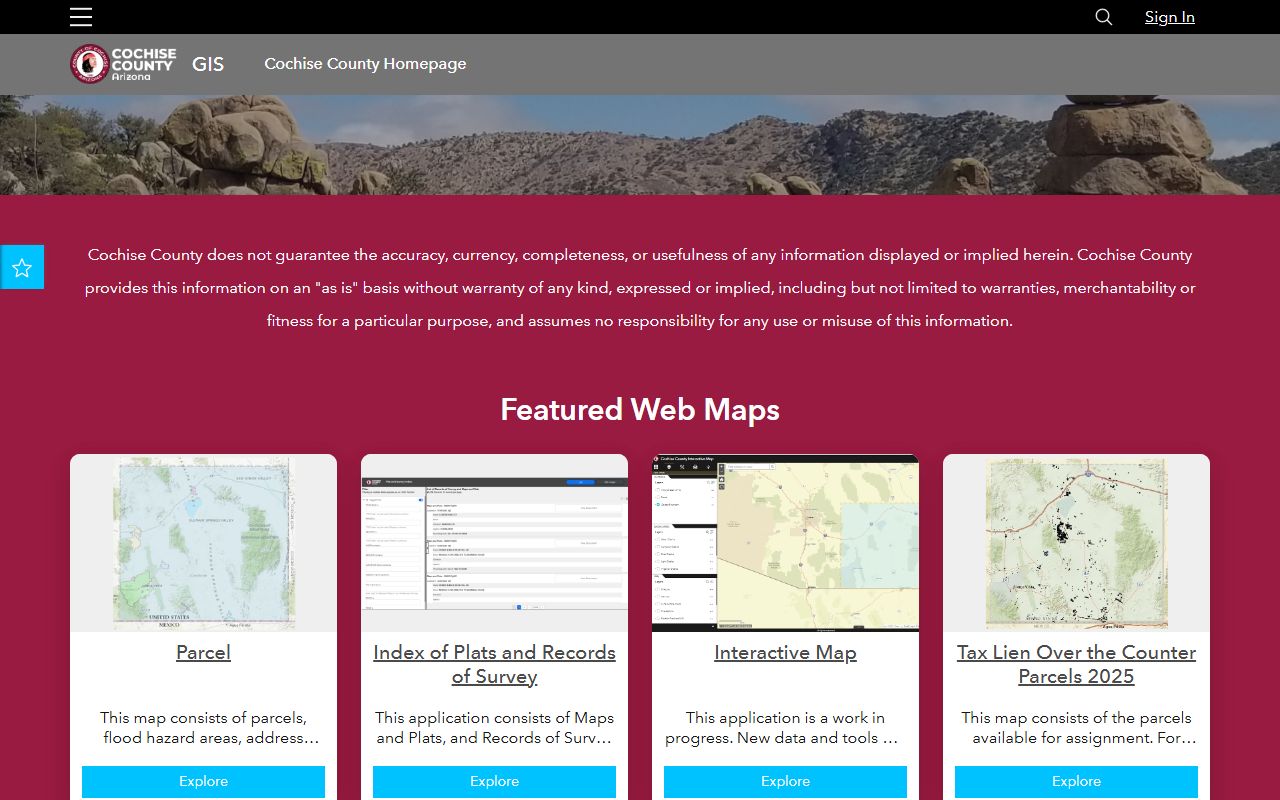Explore the Tax Lien parcels map

1076,782
